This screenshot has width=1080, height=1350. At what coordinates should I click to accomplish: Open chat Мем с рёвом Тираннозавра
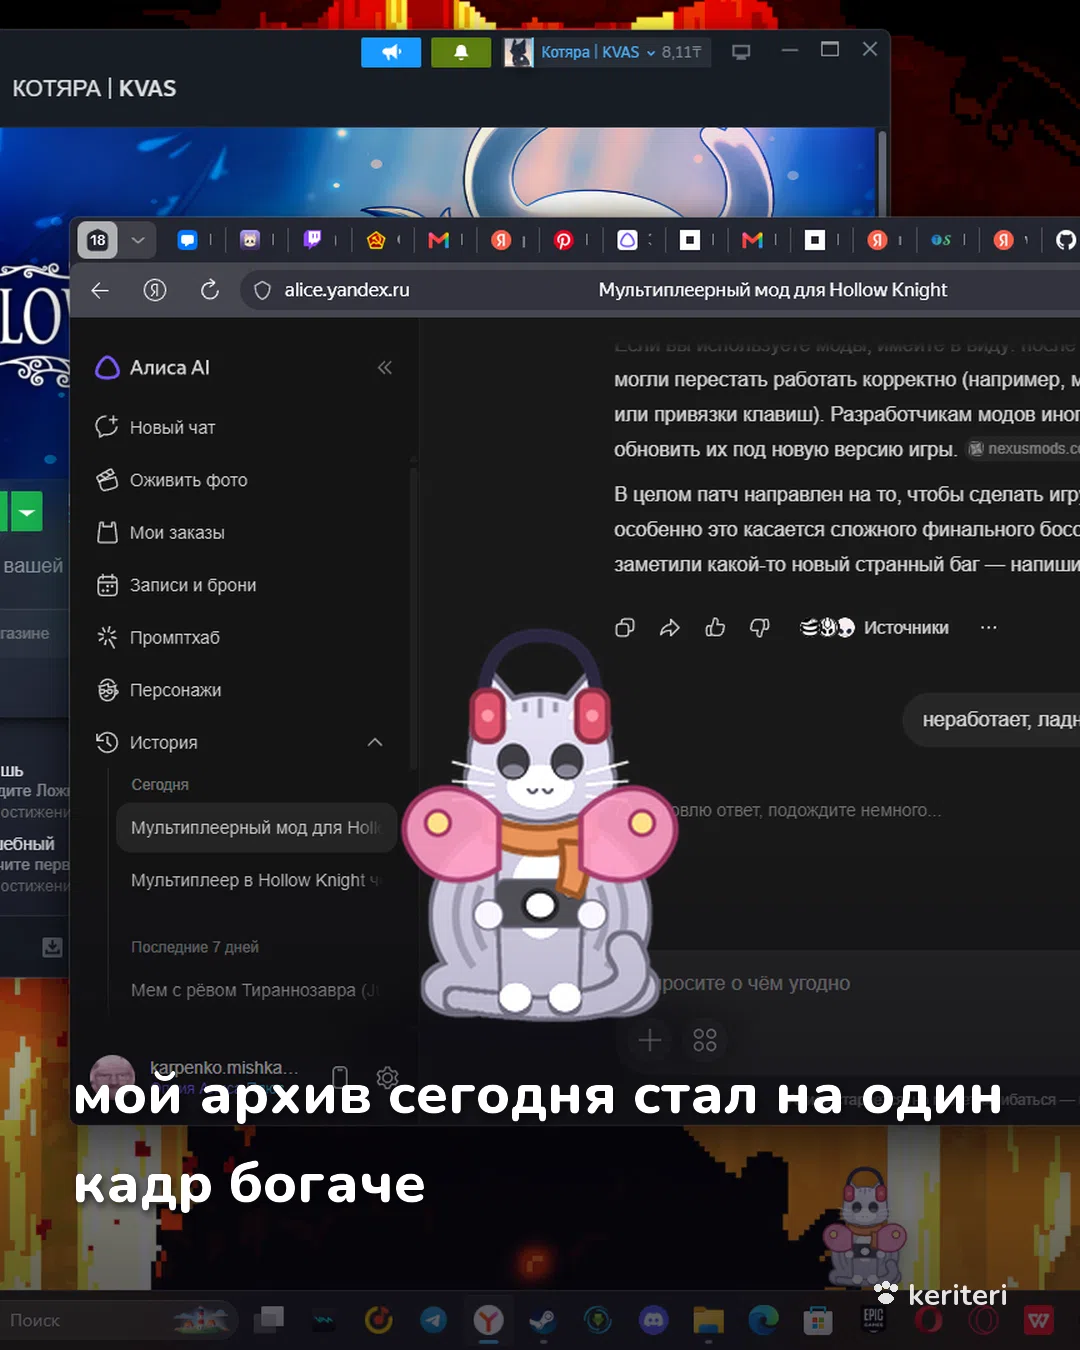click(x=256, y=990)
